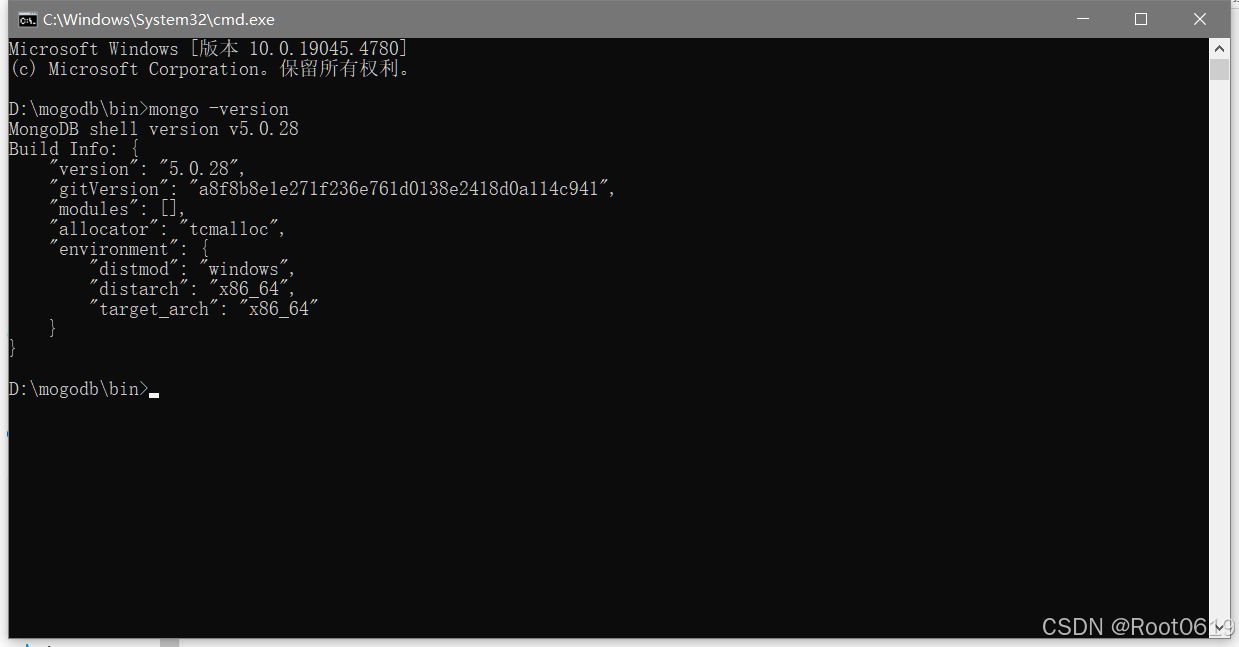Click the 'MongoDB shell version v5.0.28' line
1239x647 pixels.
pyautogui.click(x=154, y=129)
